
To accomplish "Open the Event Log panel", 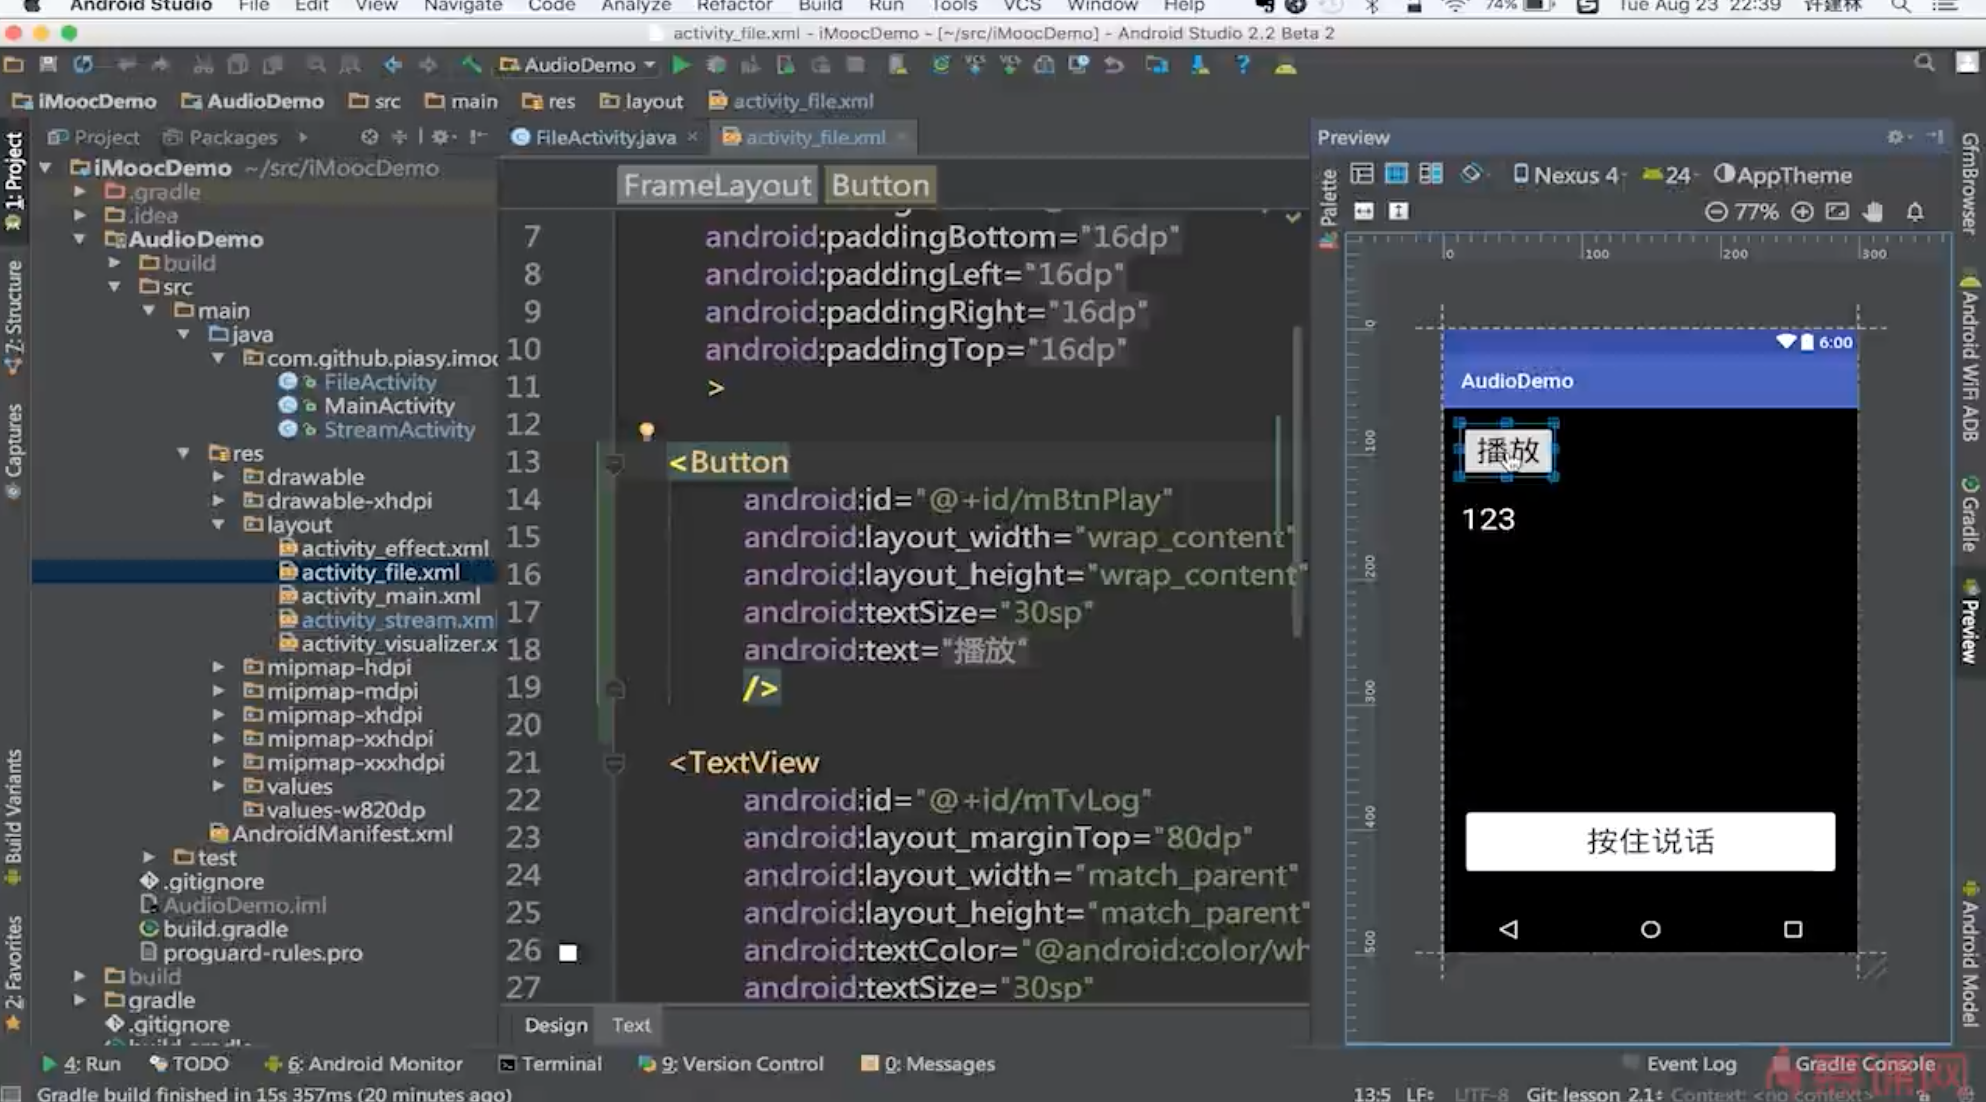I will (1690, 1064).
